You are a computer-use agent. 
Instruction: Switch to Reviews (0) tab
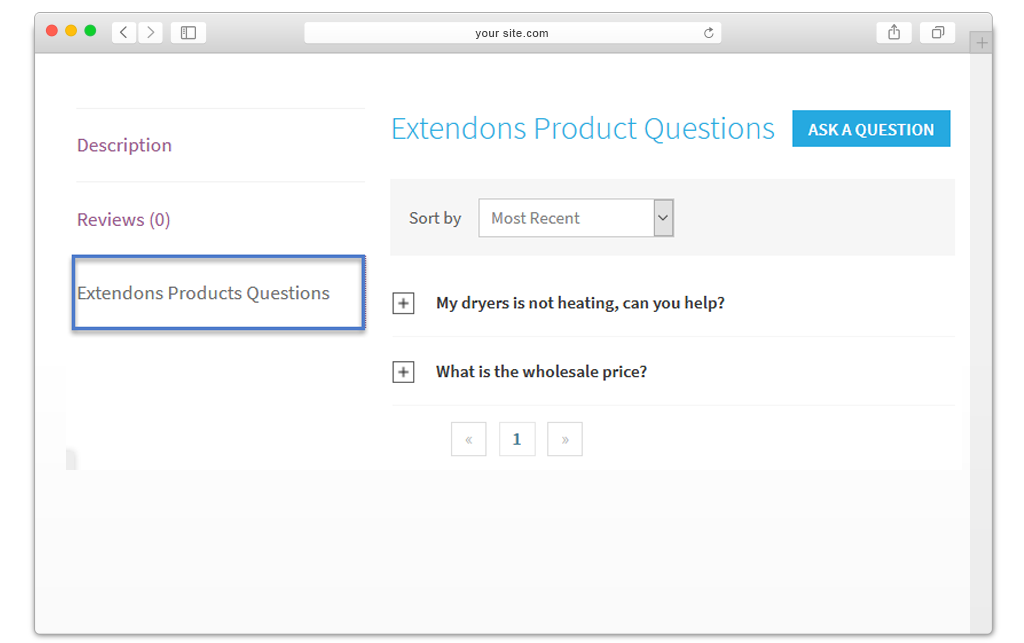coord(123,219)
